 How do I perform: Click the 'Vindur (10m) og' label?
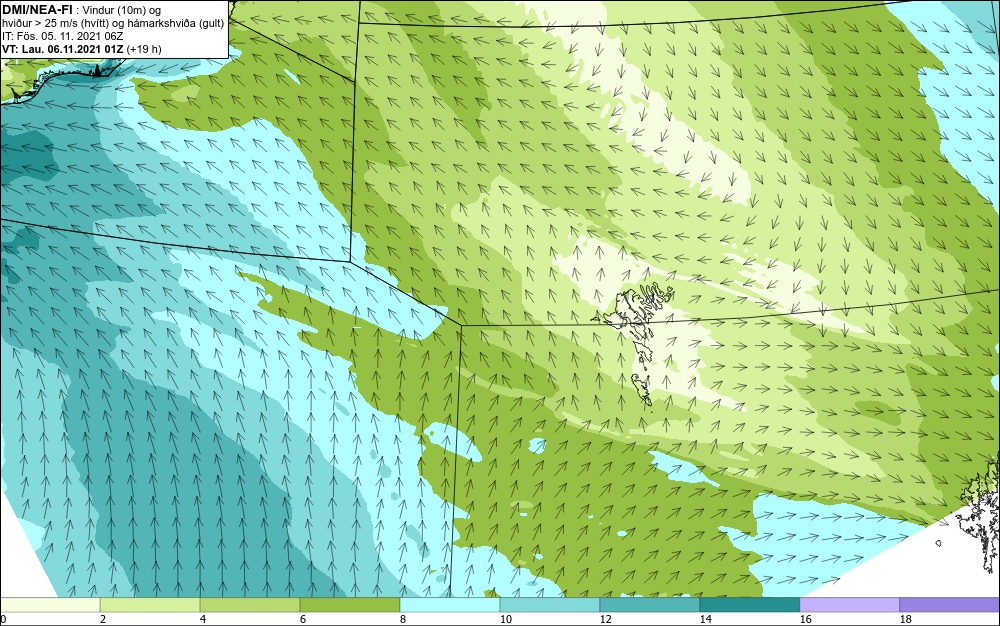pos(122,10)
